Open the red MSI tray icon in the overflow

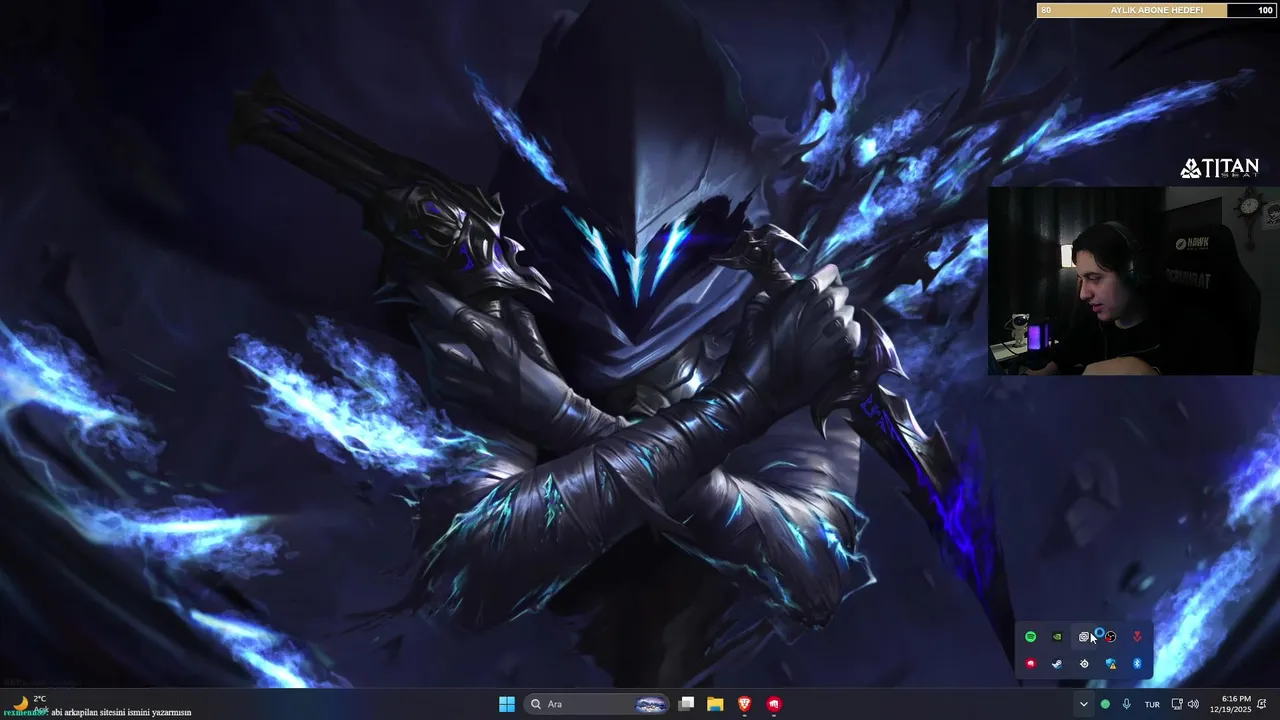(1031, 664)
